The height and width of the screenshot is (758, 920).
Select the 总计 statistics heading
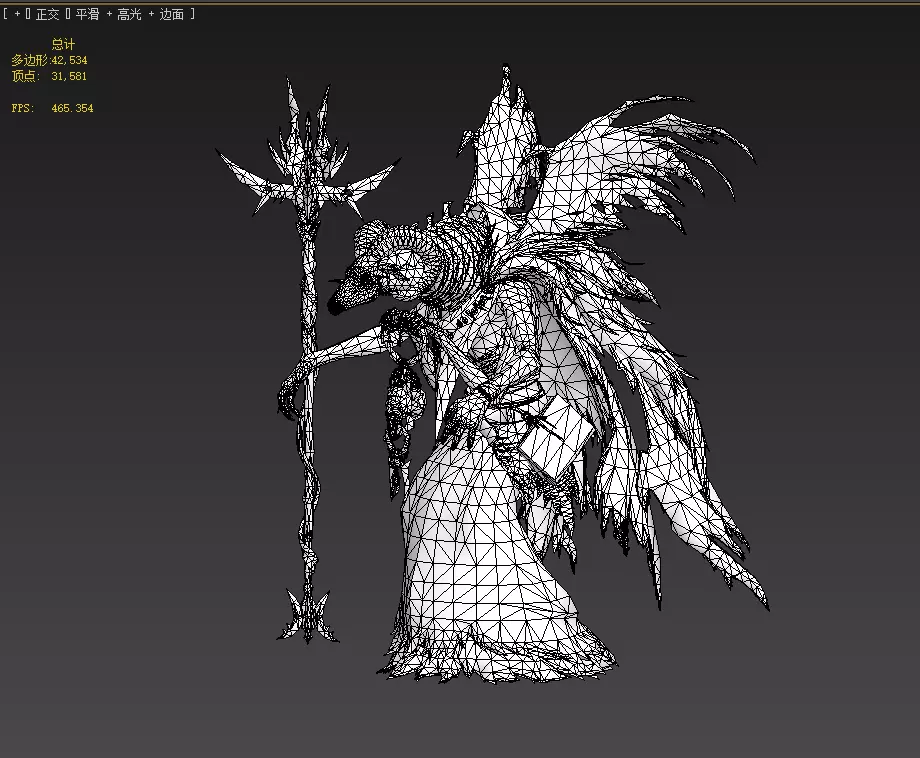63,44
